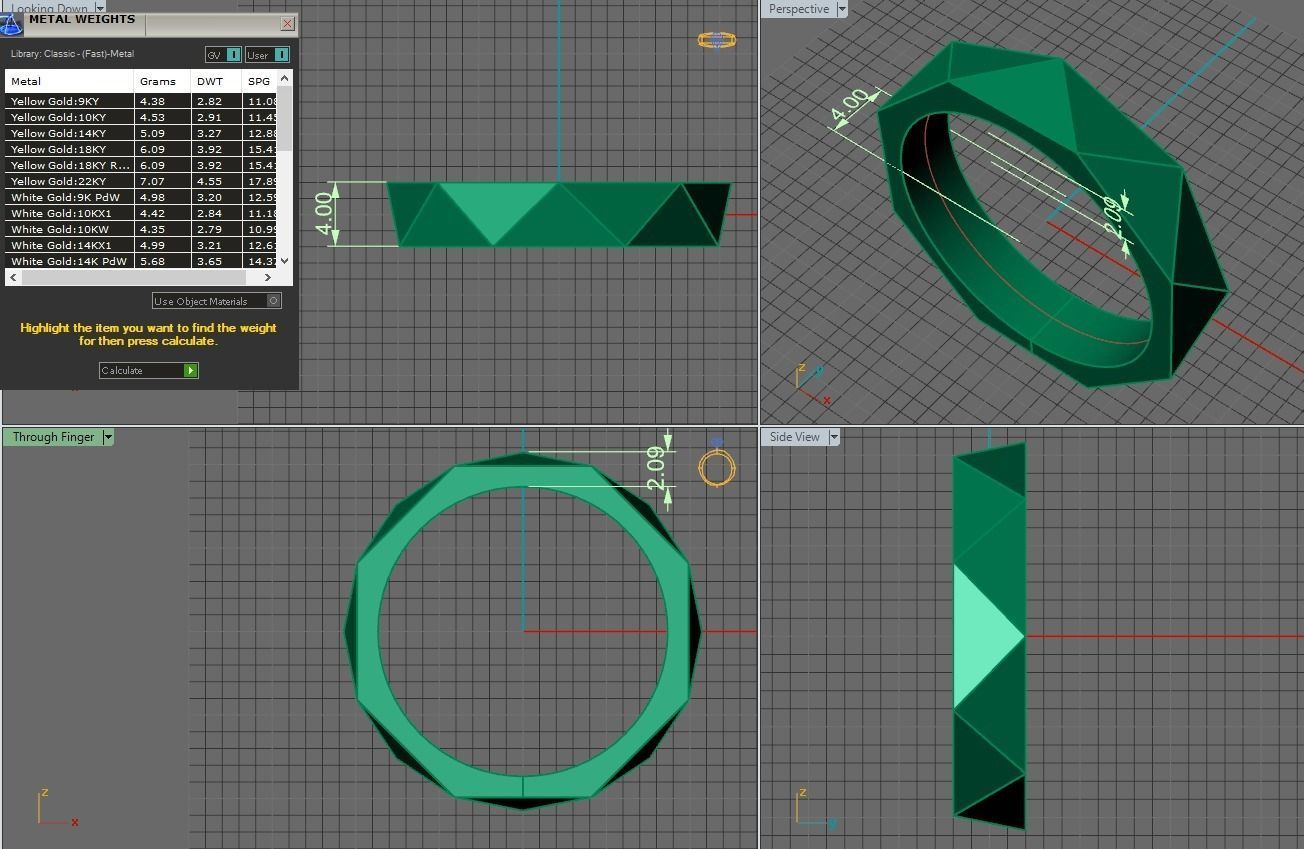Click the green arrow on Calculate
Image resolution: width=1304 pixels, height=849 pixels.
[190, 370]
